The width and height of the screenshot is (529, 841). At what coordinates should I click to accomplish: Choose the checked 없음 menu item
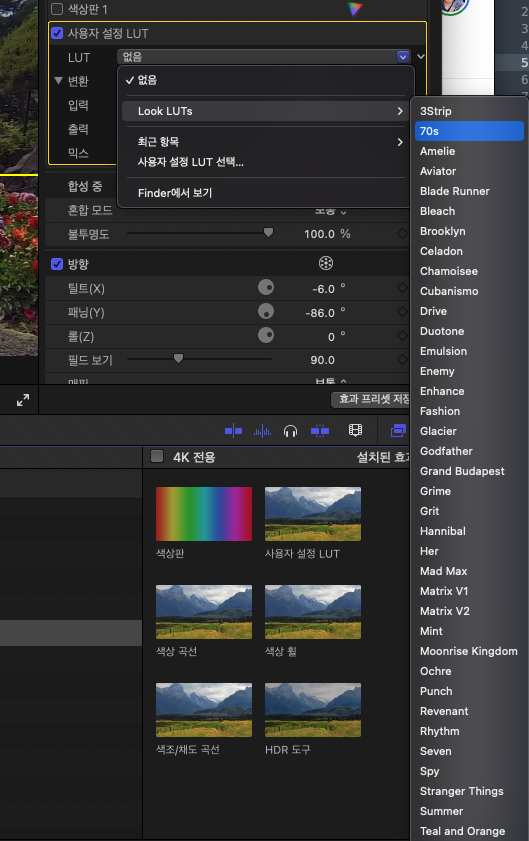tap(266, 80)
